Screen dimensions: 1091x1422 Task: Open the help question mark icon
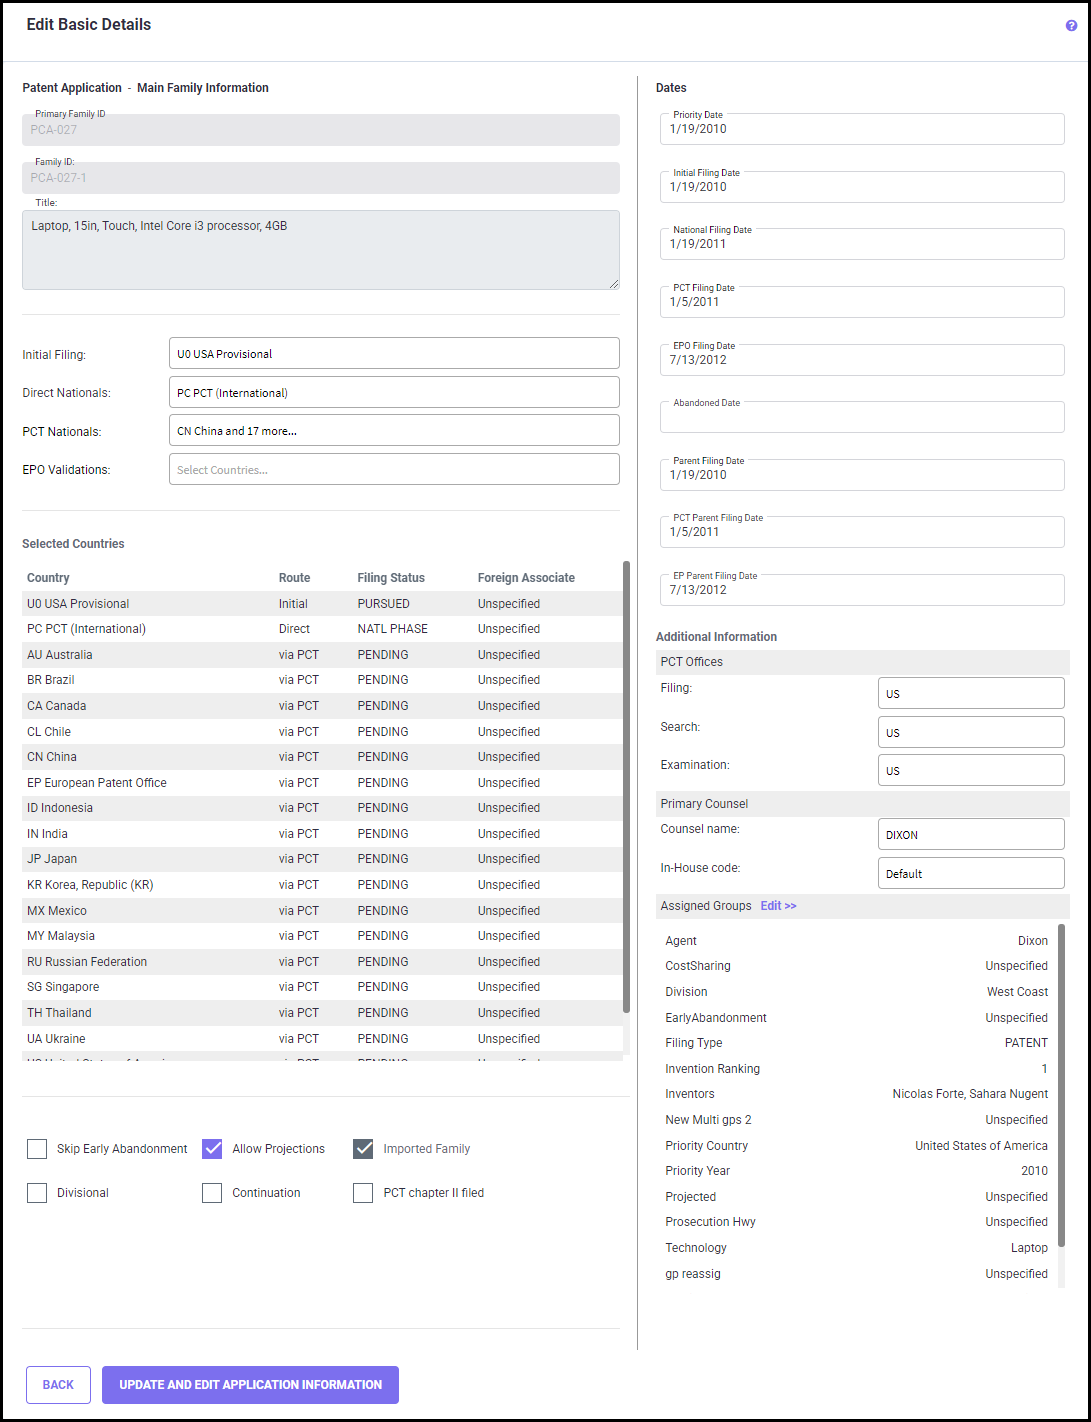[1071, 26]
